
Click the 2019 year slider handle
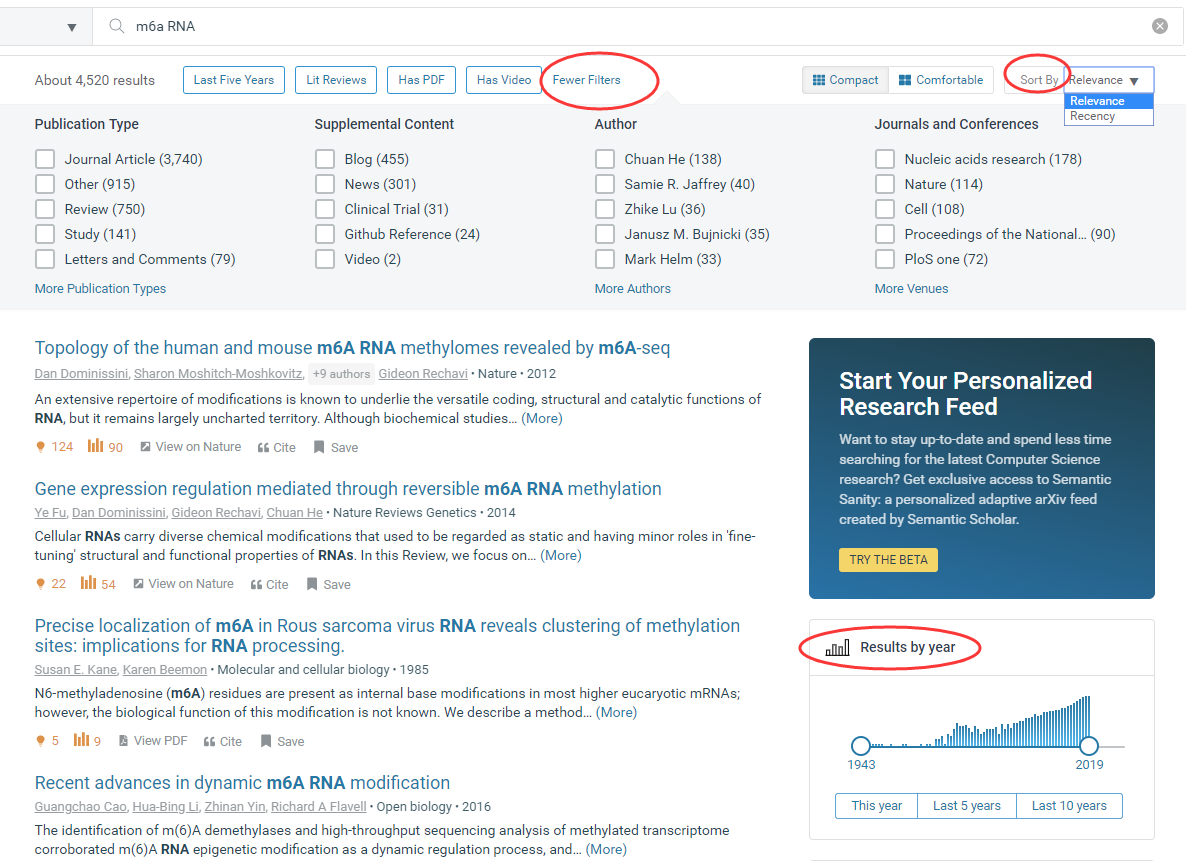tap(1089, 746)
